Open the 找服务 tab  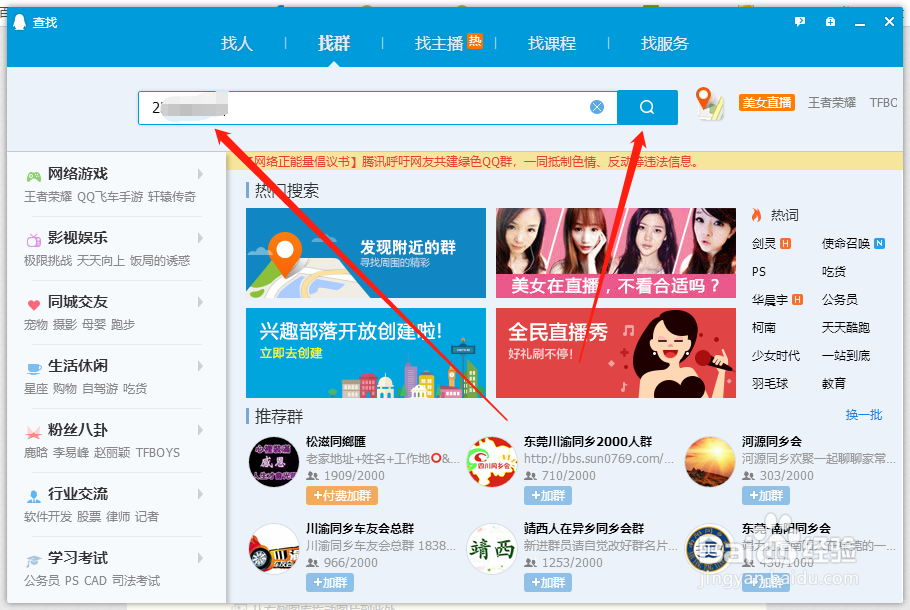[x=665, y=43]
